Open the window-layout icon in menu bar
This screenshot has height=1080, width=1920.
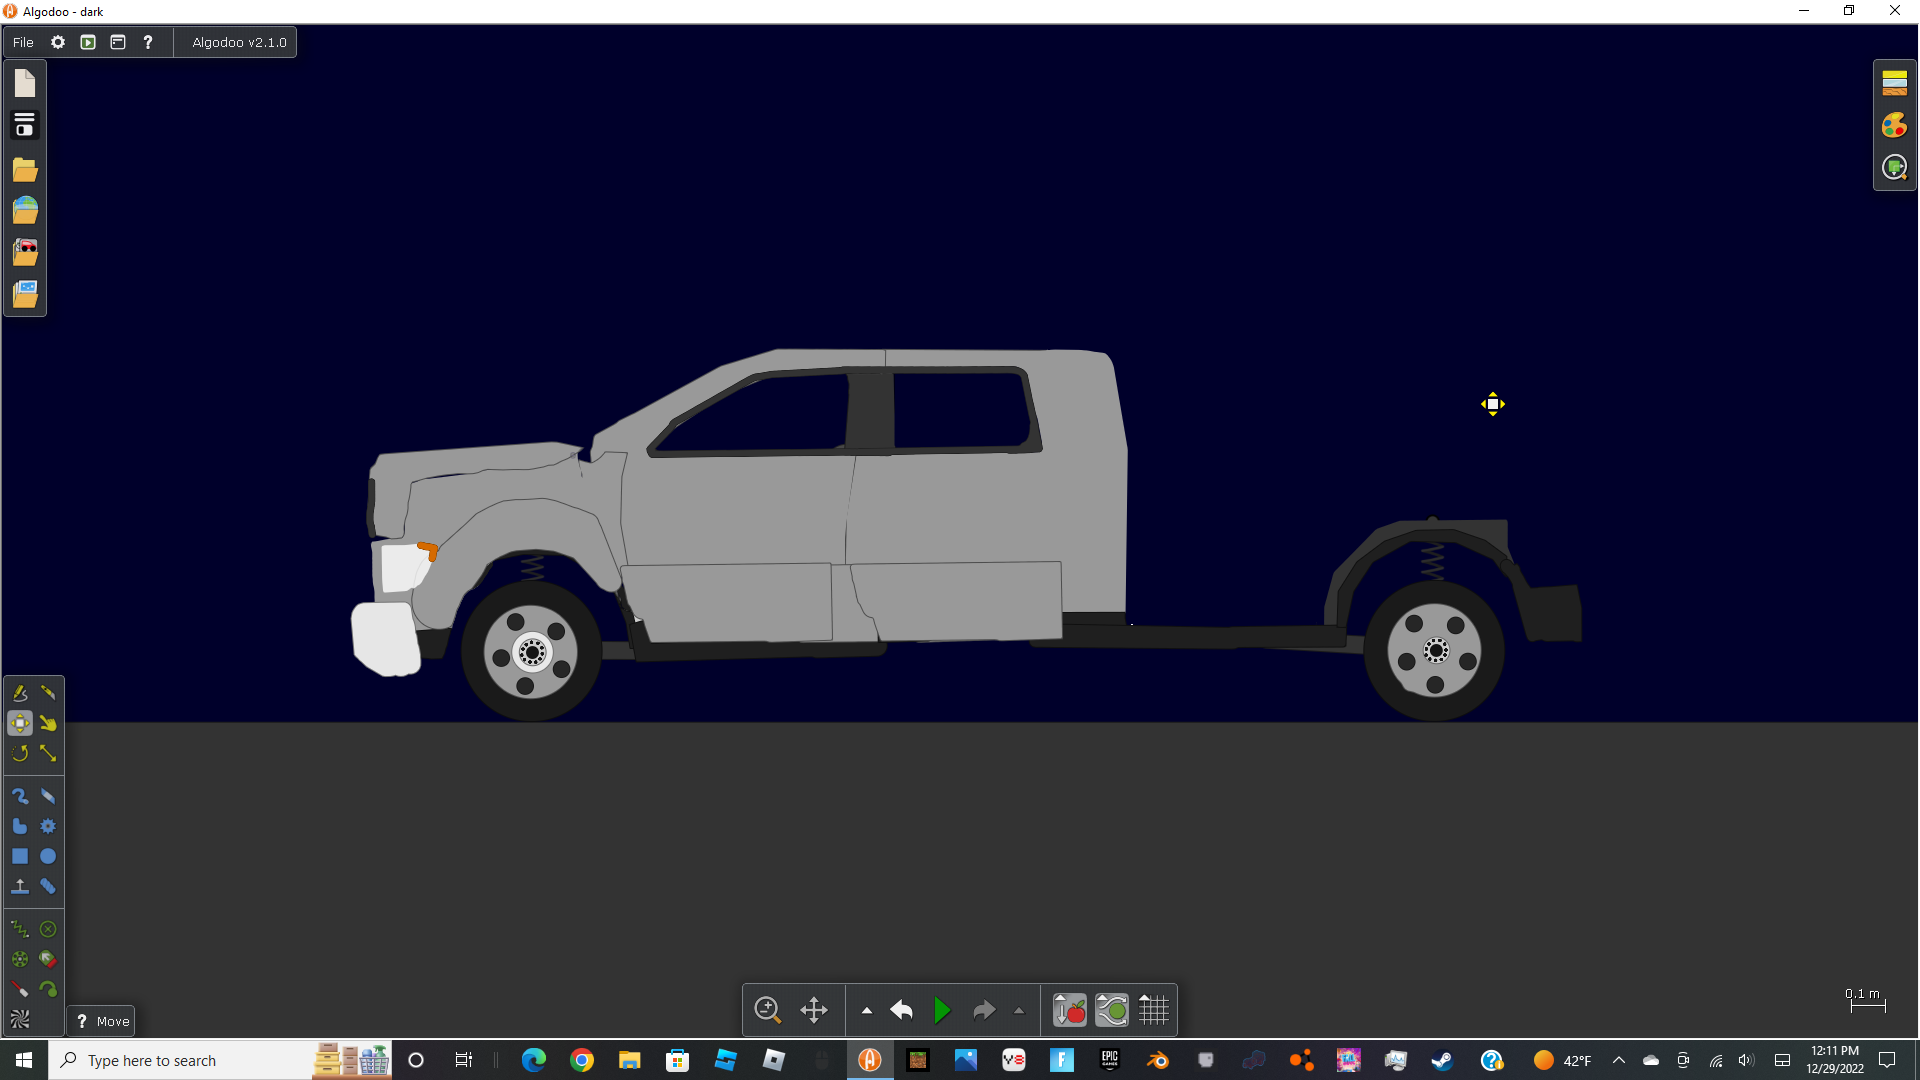point(118,42)
